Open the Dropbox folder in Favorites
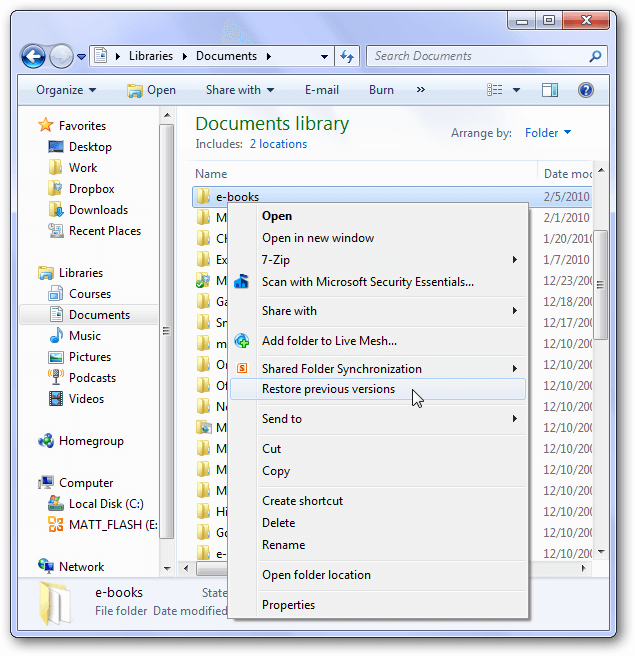The height and width of the screenshot is (656, 635). pos(91,189)
